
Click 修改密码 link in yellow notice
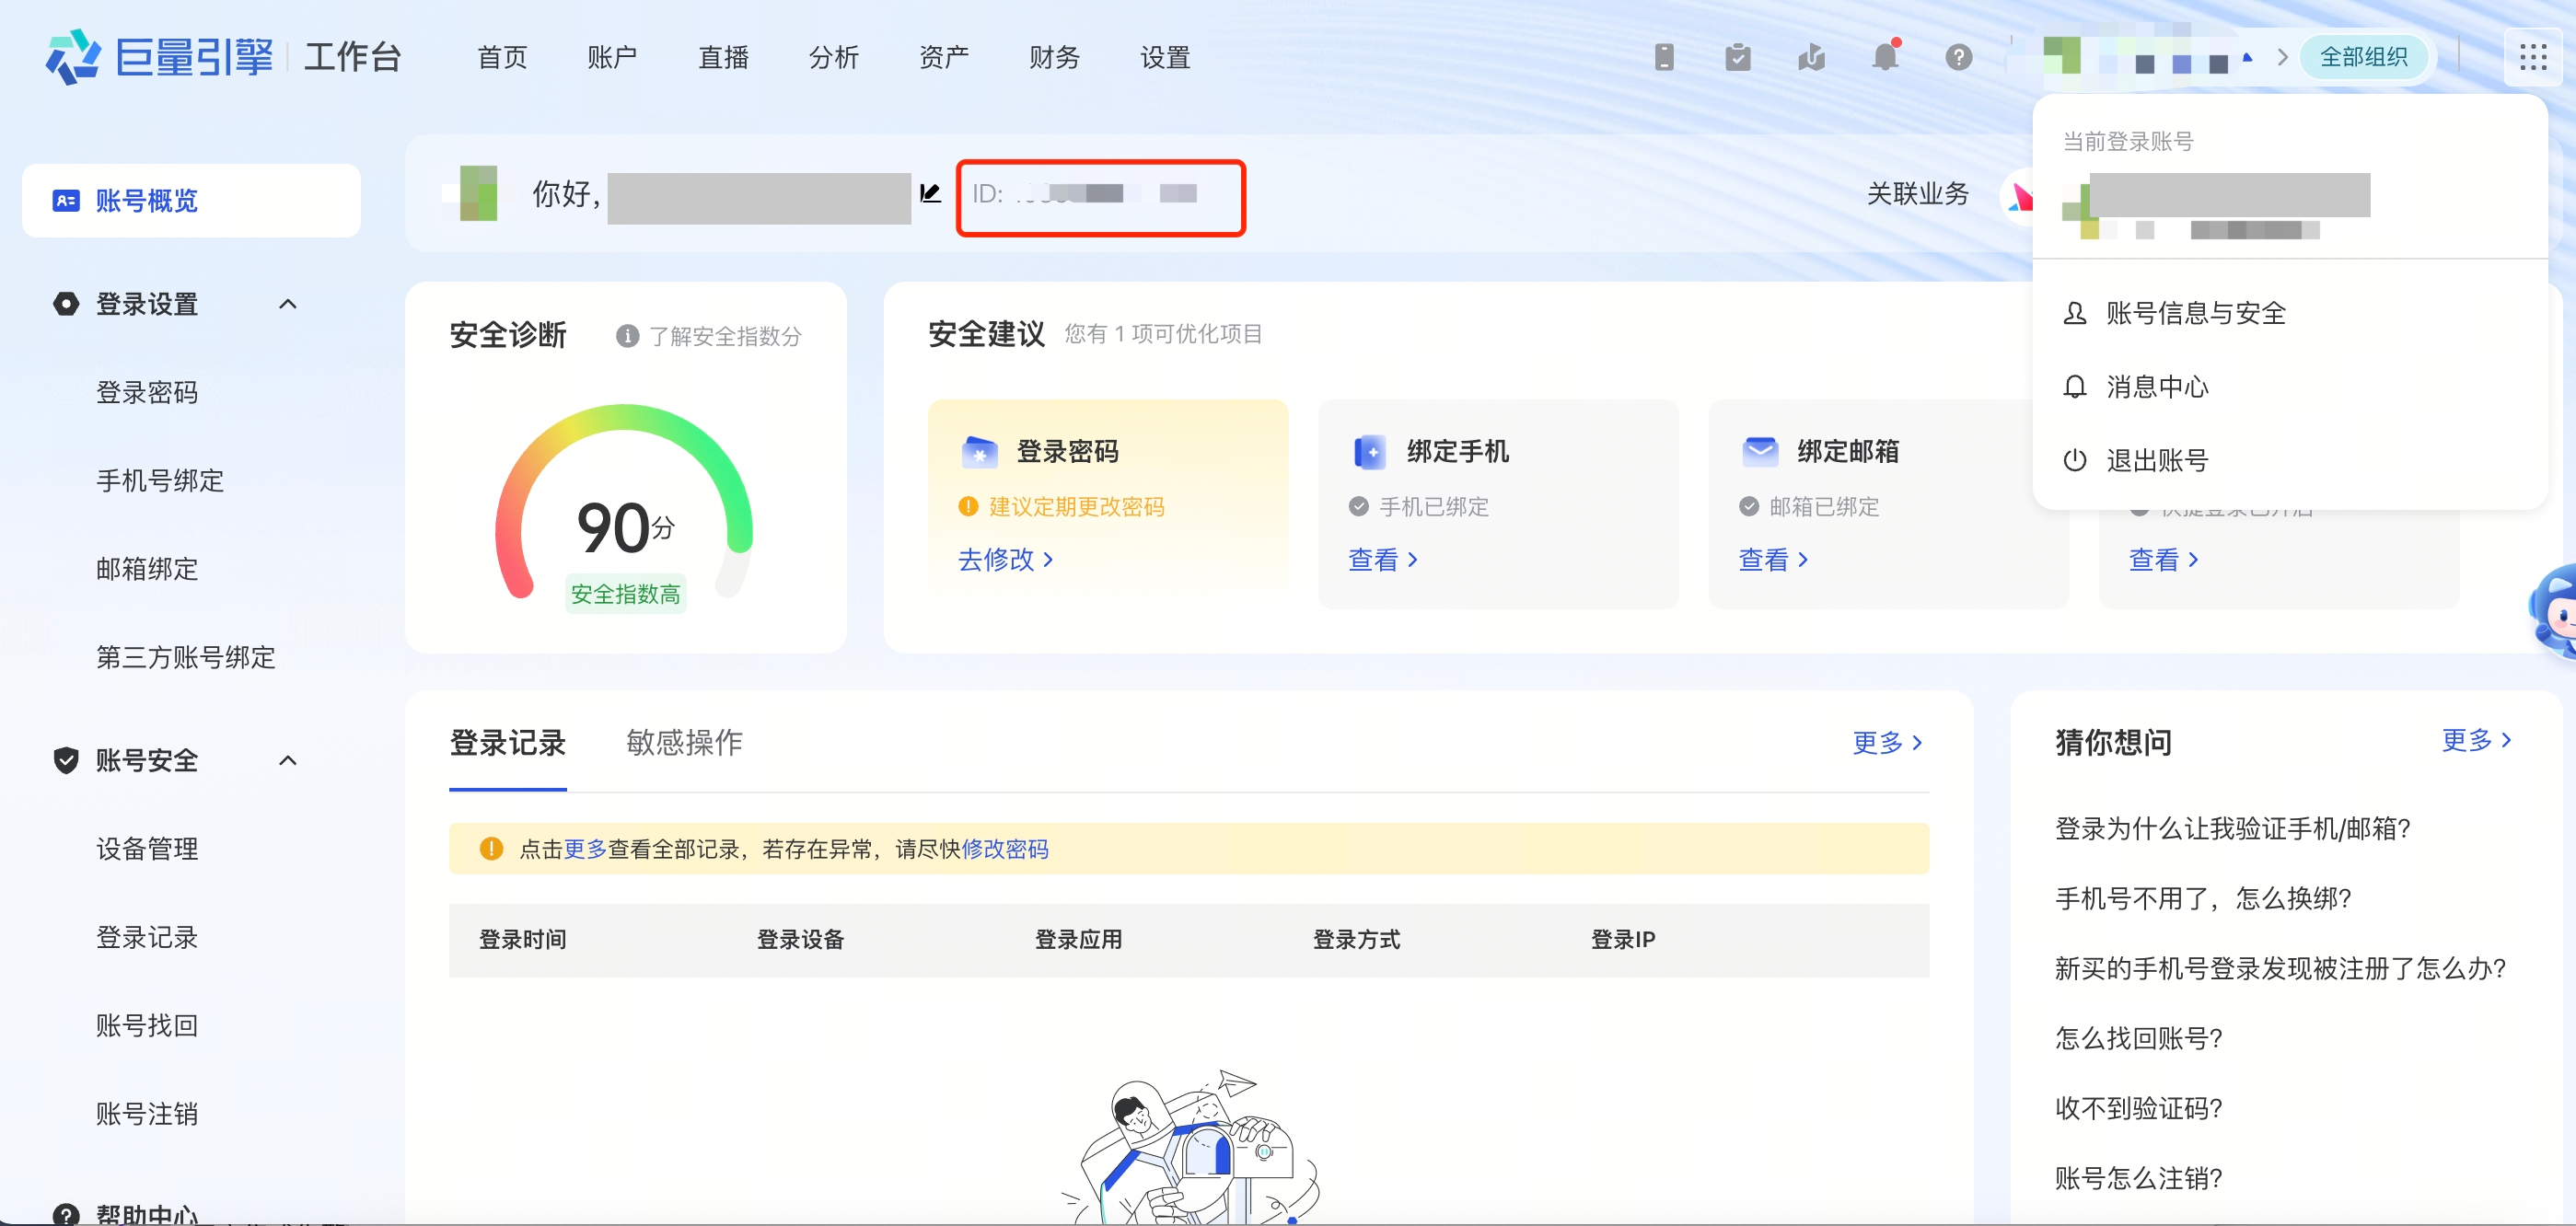(x=1004, y=849)
